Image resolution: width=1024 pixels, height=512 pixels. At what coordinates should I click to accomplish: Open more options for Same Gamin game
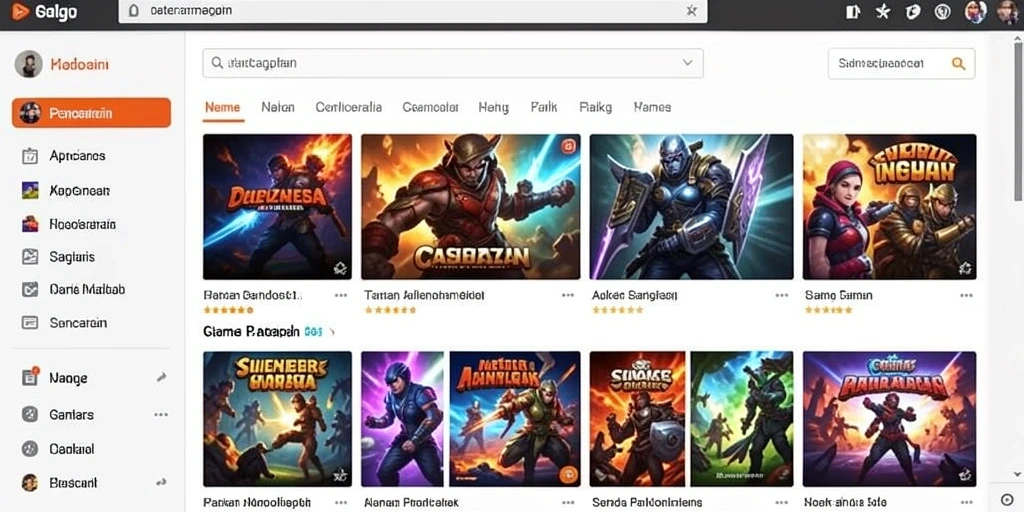tap(967, 295)
